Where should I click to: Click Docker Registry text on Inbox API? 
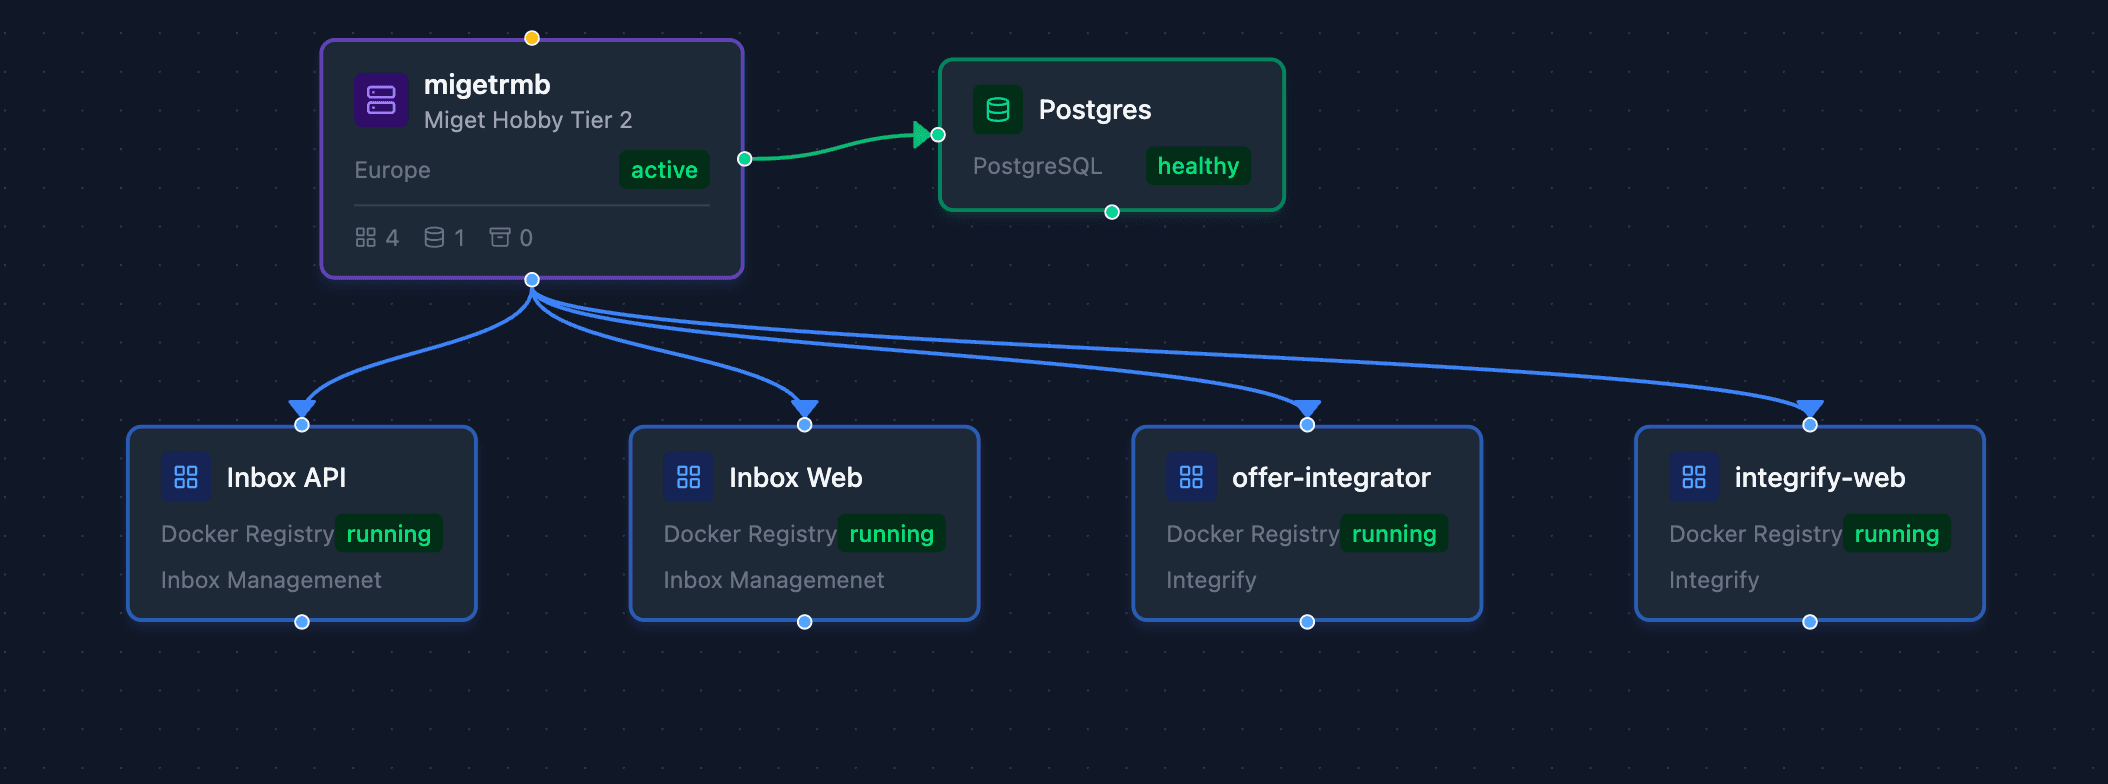247,534
